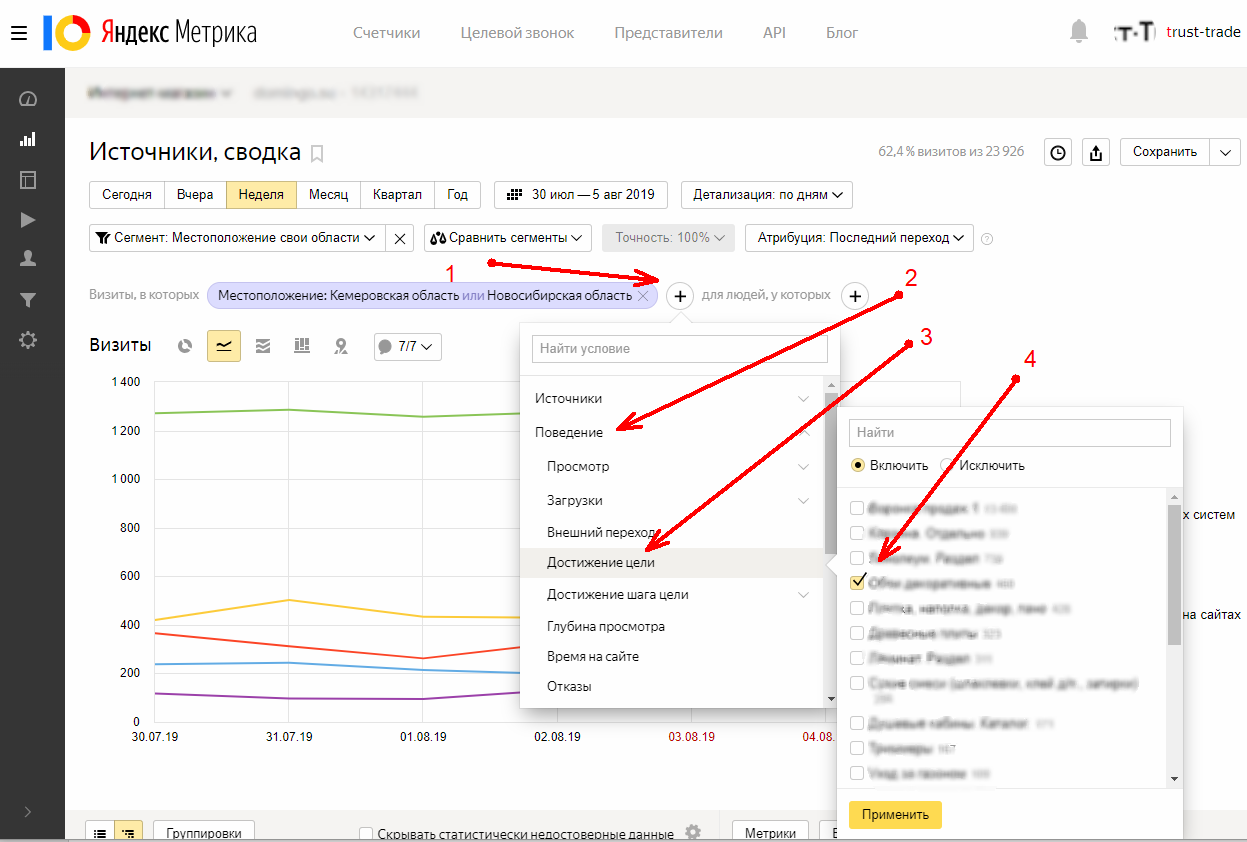
Task: Click the Yandex Metrika logo
Action: [x=150, y=33]
